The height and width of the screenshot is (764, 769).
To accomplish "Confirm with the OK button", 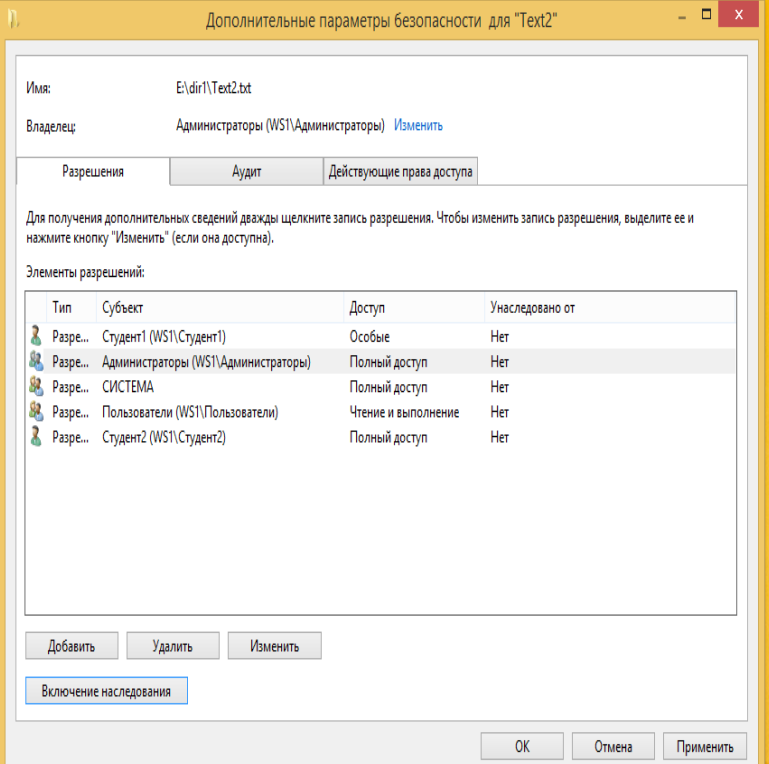I will click(x=522, y=747).
